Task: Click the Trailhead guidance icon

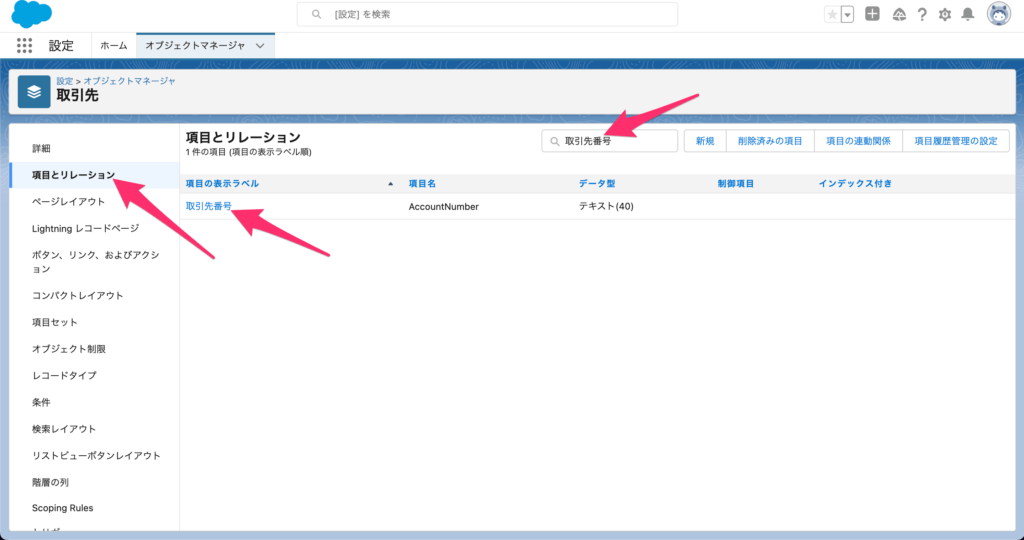Action: (x=899, y=14)
